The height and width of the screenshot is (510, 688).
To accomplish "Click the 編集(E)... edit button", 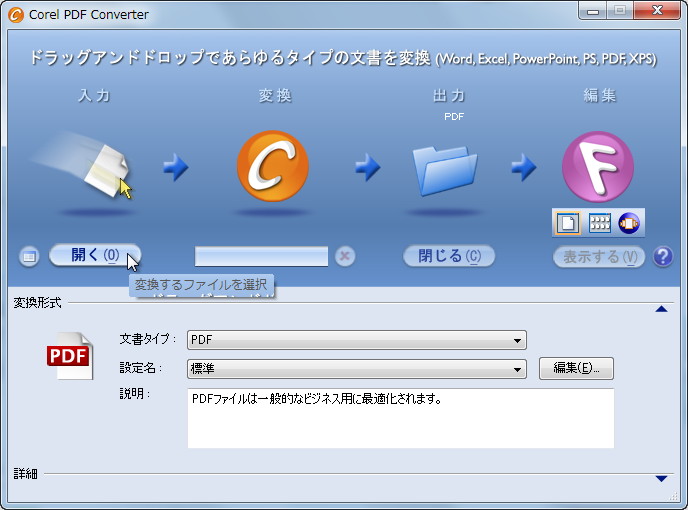I will [x=576, y=368].
